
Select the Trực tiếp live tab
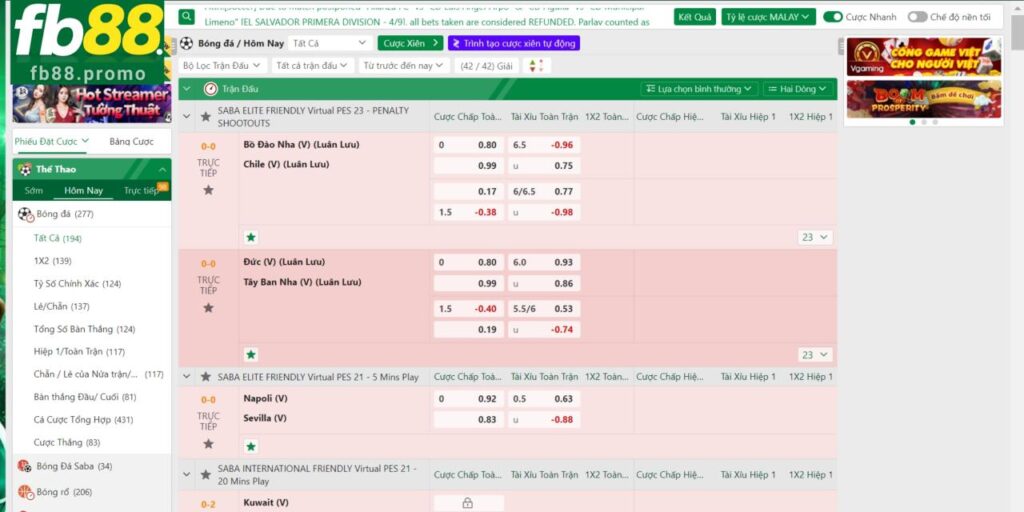(142, 190)
